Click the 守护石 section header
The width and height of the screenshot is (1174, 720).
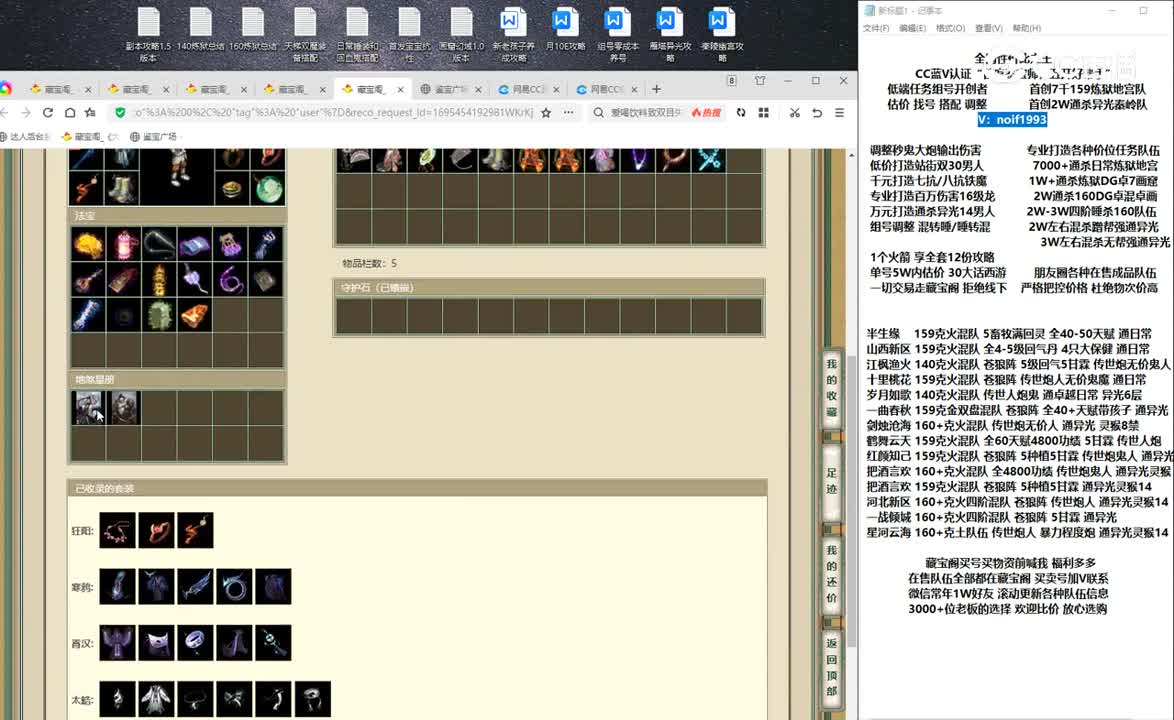pyautogui.click(x=549, y=287)
